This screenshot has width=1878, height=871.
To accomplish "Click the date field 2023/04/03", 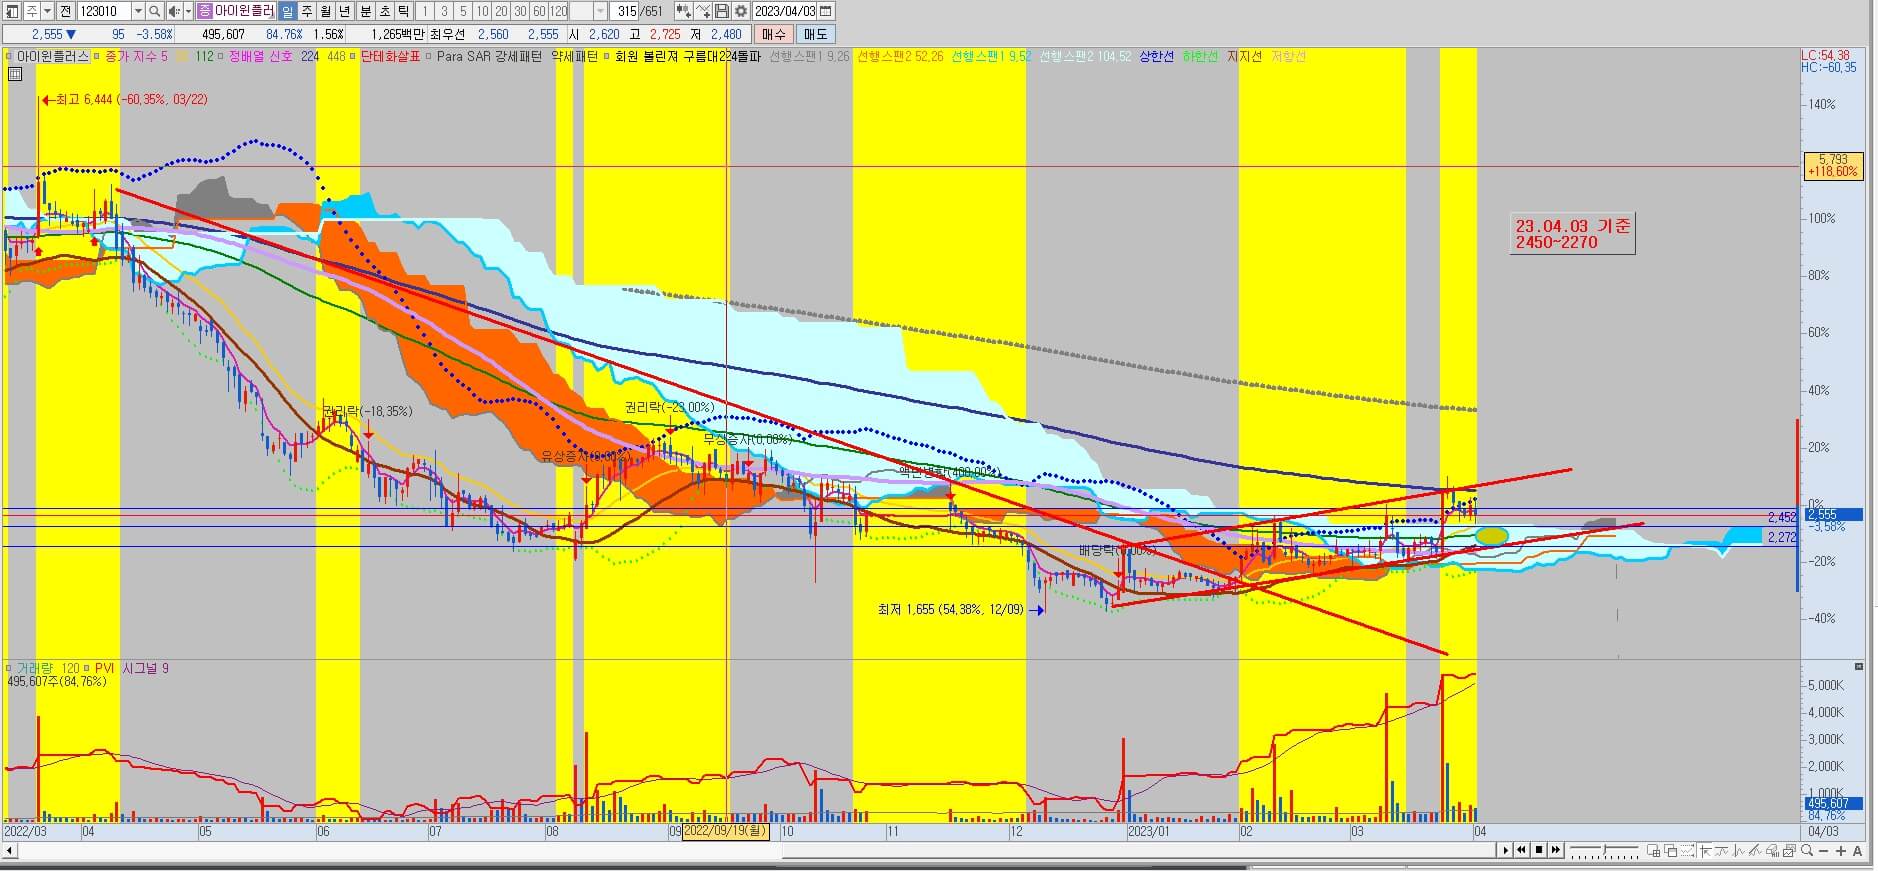I will tap(785, 11).
